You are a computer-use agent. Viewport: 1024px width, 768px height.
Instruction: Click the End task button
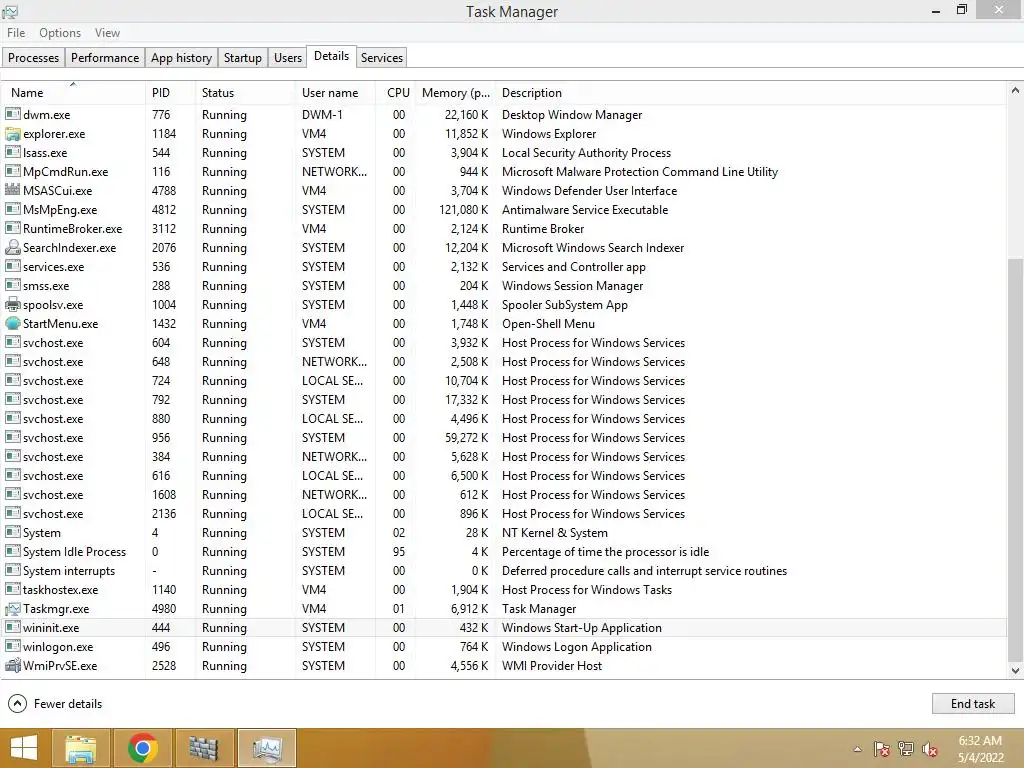(x=973, y=703)
